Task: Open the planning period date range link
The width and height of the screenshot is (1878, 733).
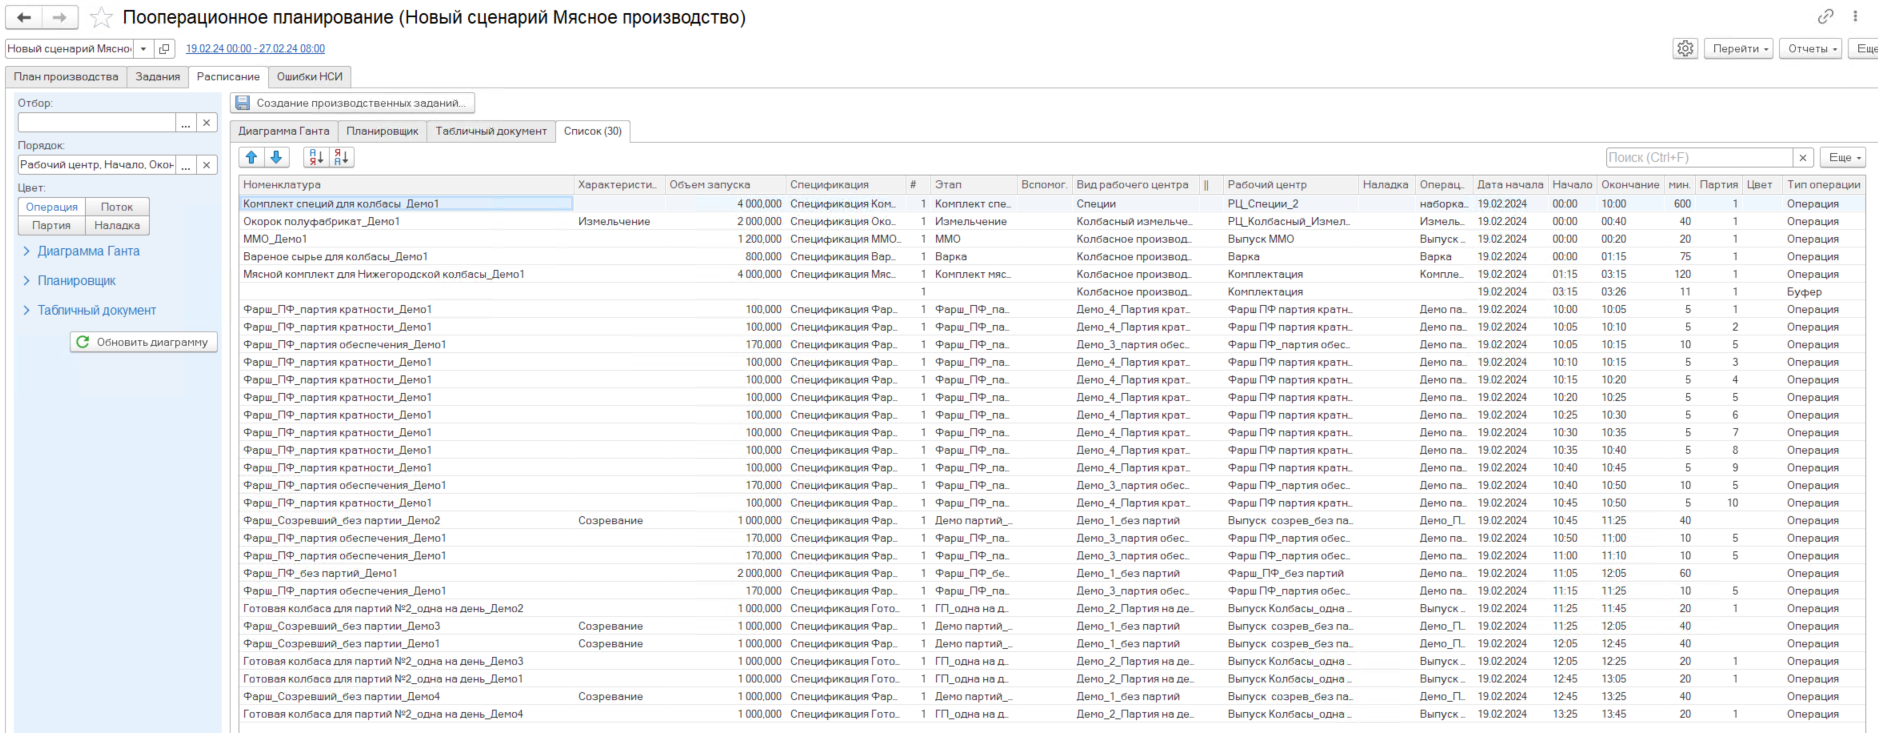Action: (x=255, y=48)
